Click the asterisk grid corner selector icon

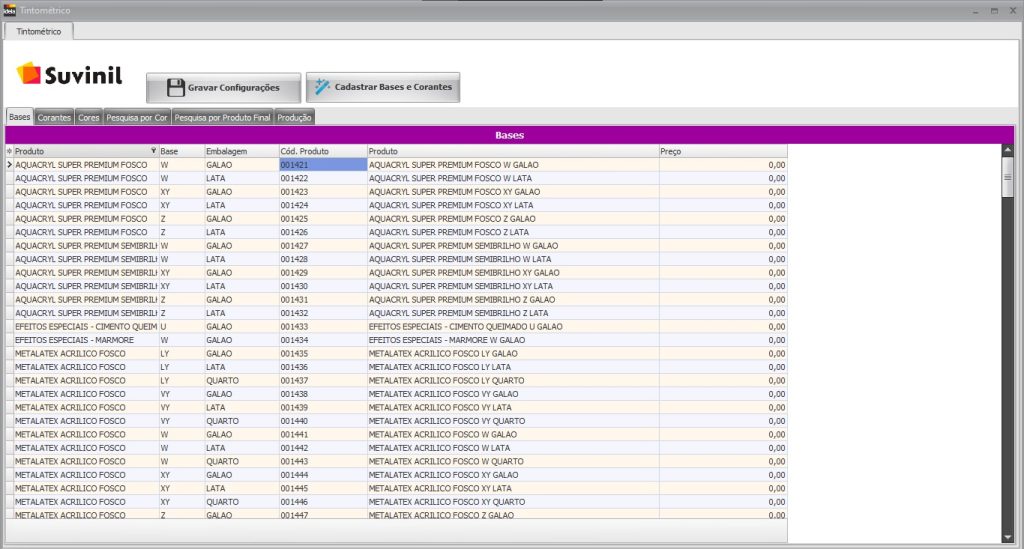point(10,151)
